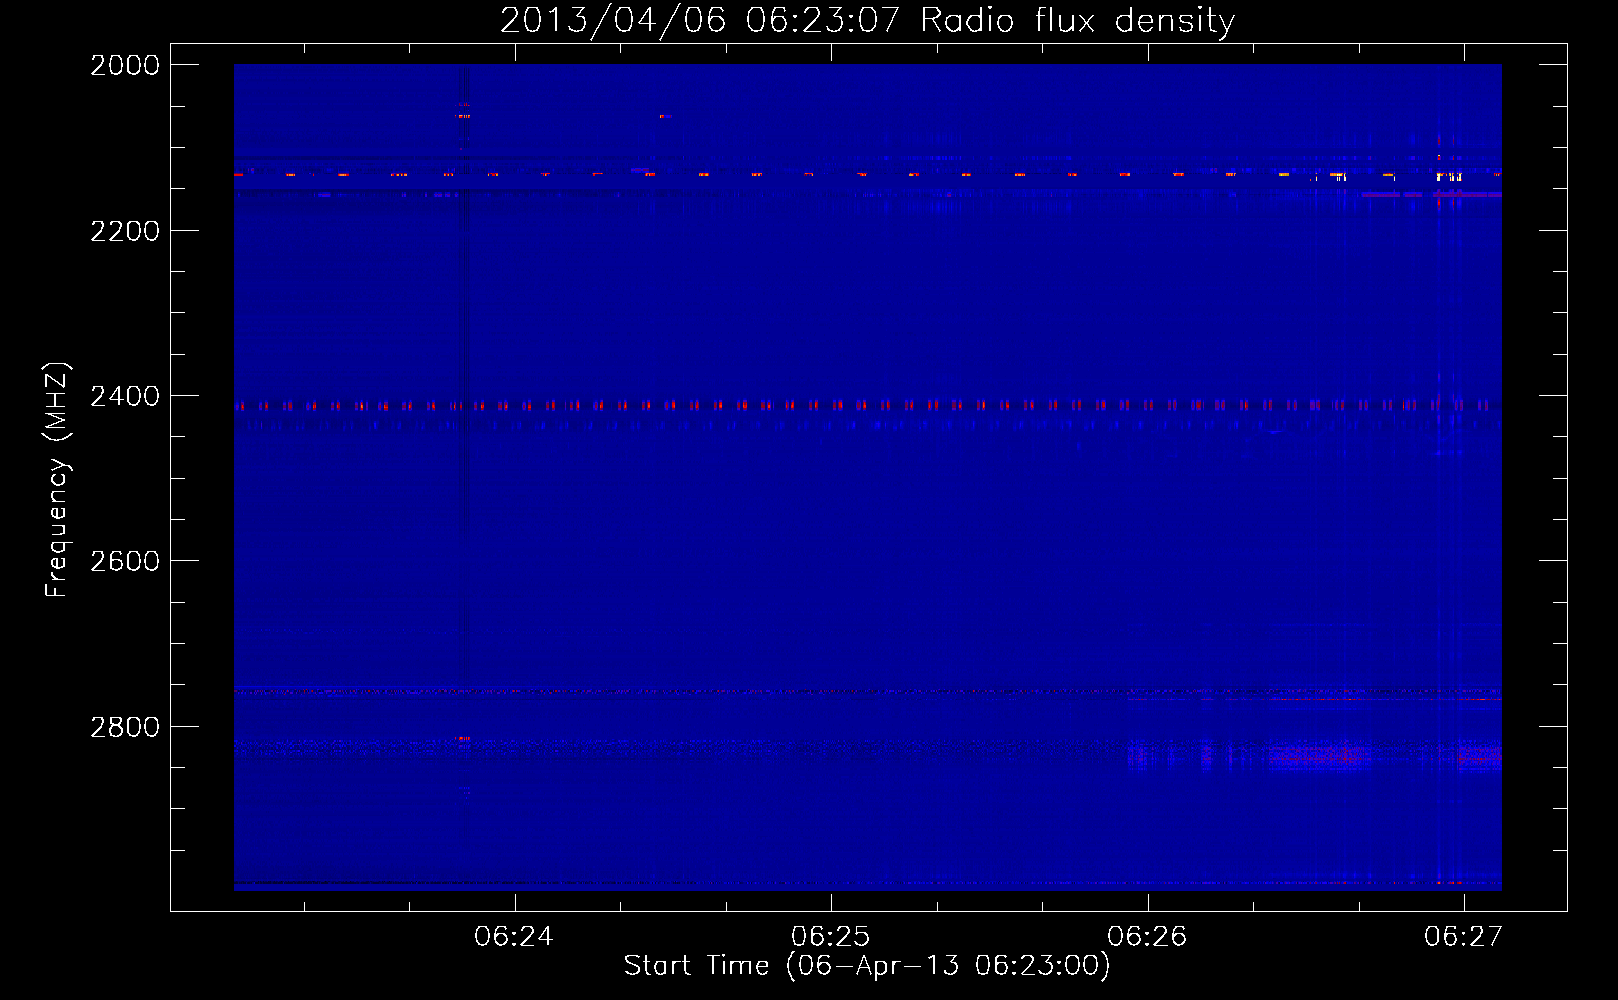Click the 06:26 time tick label
The width and height of the screenshot is (1618, 1000).
[1147, 937]
